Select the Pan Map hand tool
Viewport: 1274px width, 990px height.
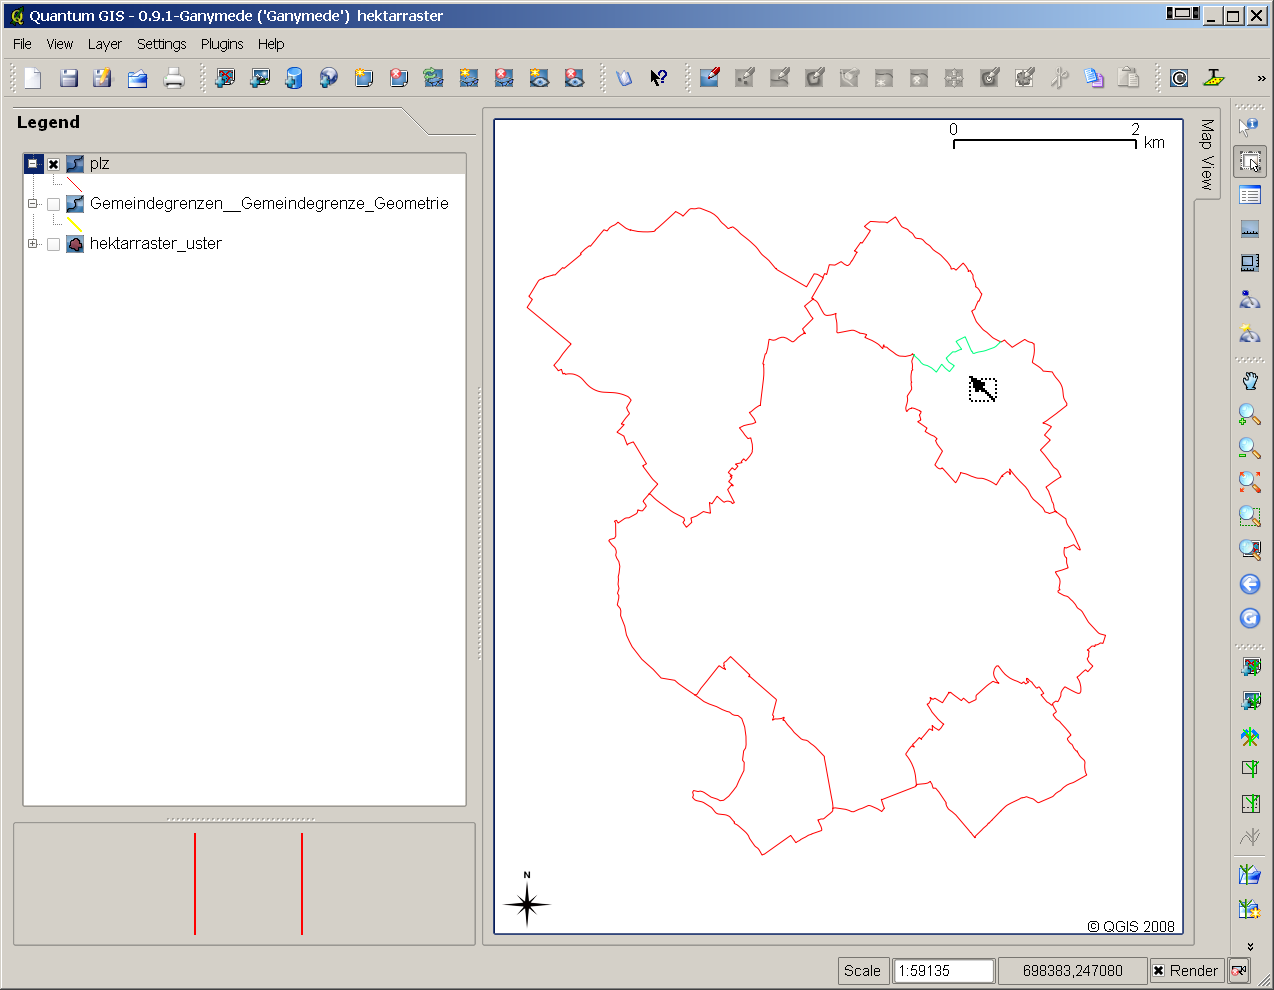pos(1249,381)
